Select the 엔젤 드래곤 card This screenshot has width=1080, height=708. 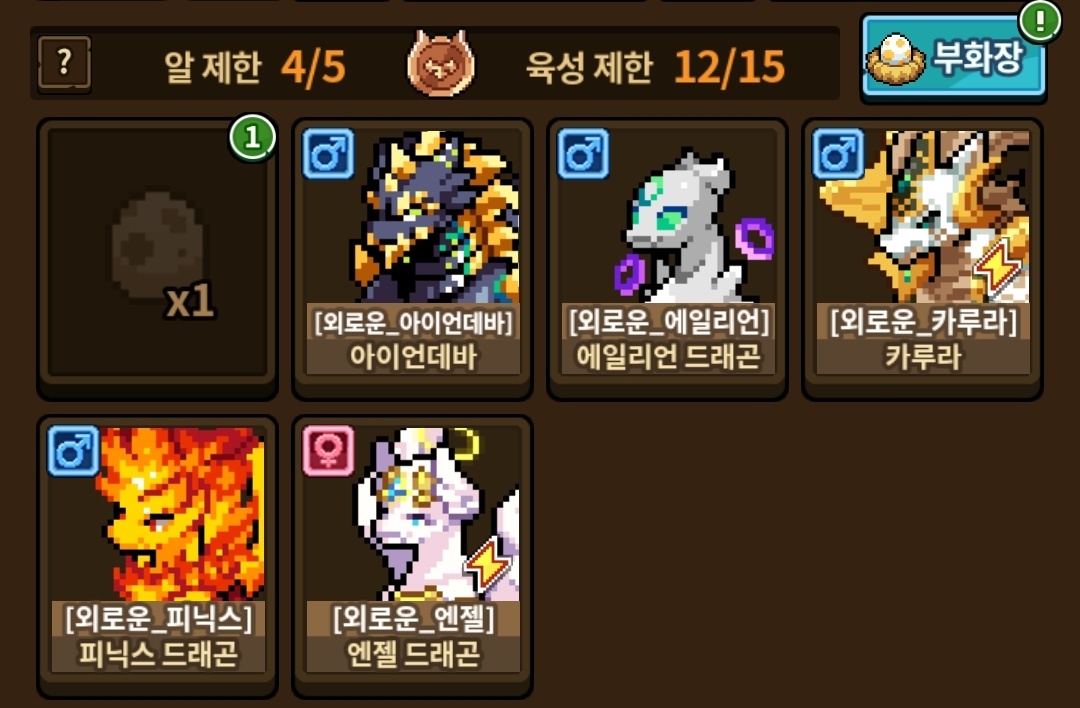tap(412, 556)
